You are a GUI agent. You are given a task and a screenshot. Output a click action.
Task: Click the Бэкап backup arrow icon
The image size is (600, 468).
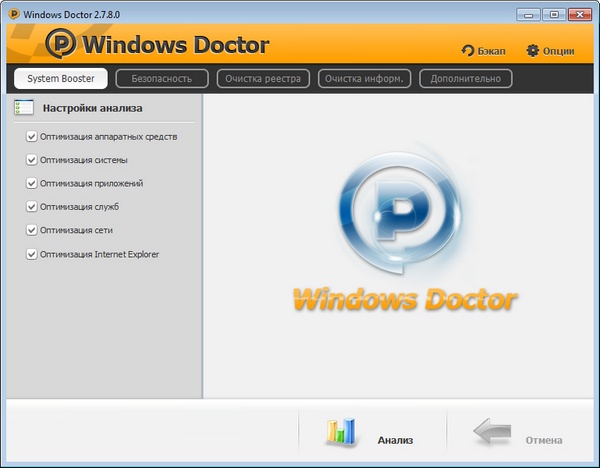[468, 51]
